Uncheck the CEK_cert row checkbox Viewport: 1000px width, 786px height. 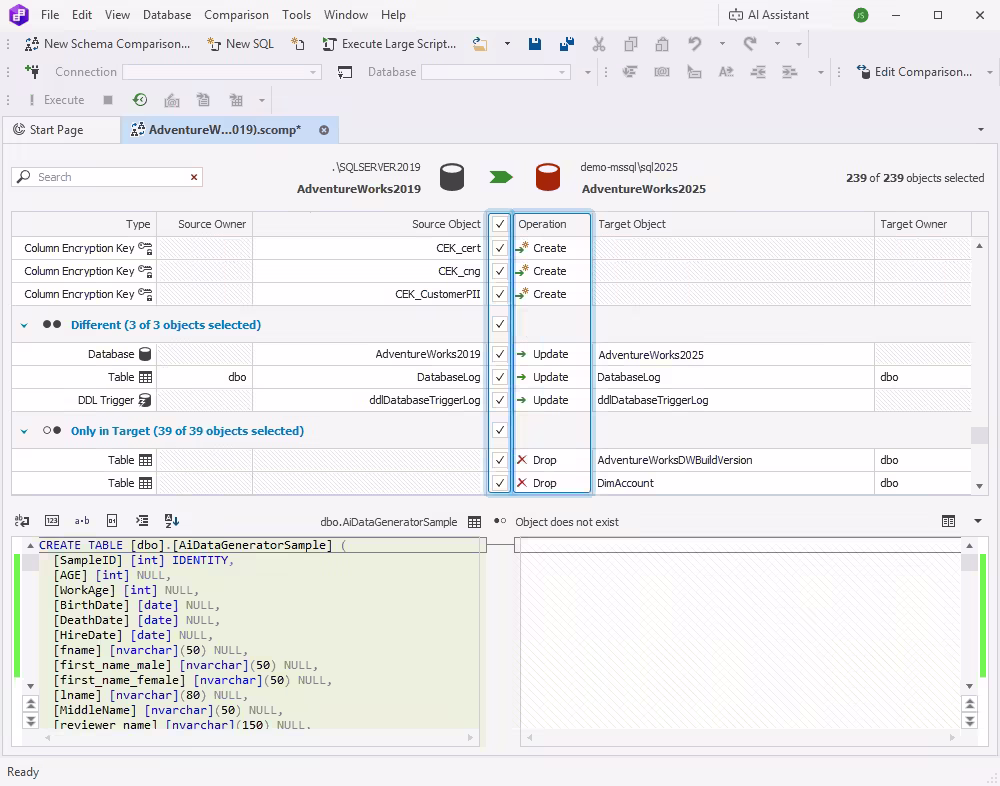500,248
